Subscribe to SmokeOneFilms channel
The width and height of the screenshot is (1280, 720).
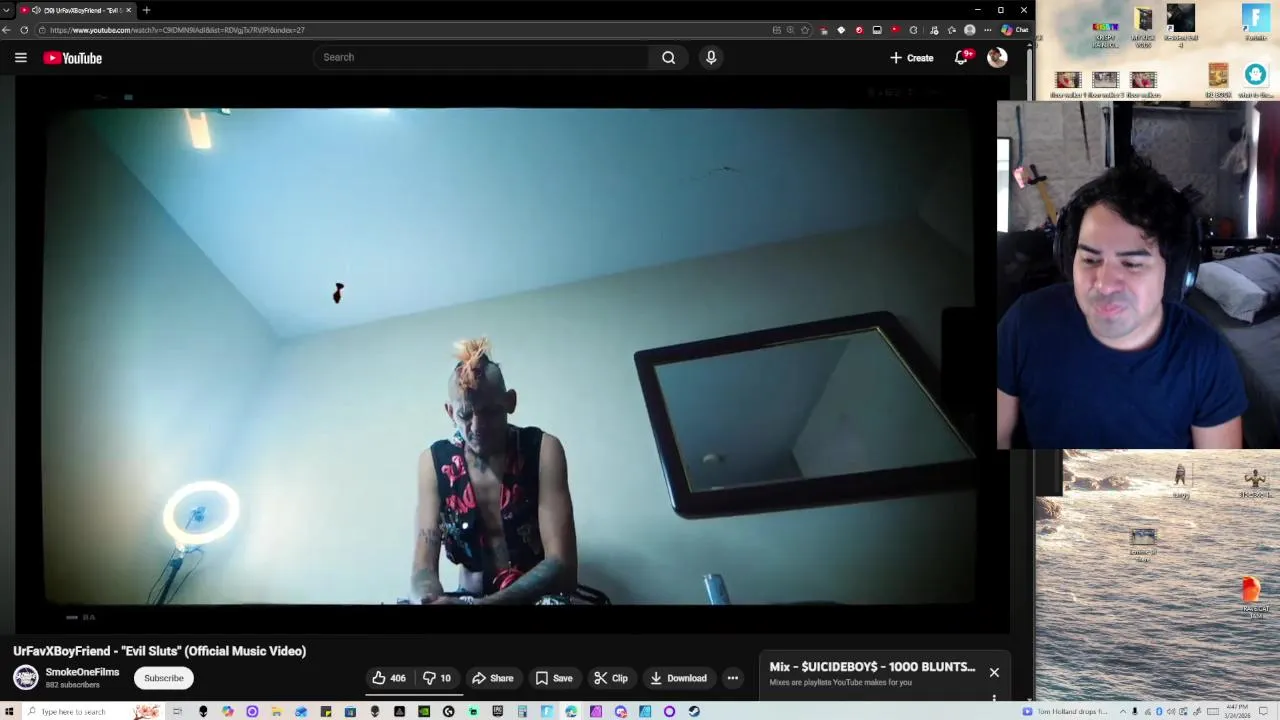pos(164,678)
